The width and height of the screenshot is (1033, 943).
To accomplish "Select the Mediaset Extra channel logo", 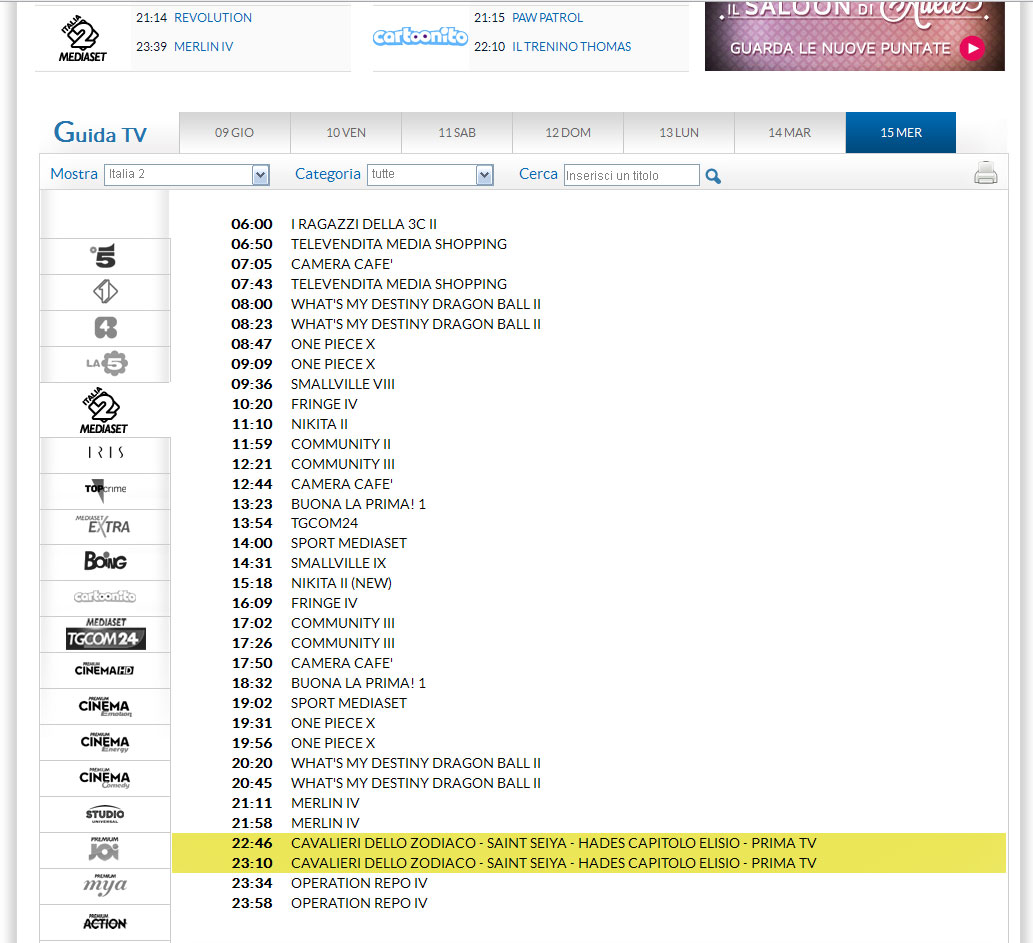I will (x=103, y=525).
